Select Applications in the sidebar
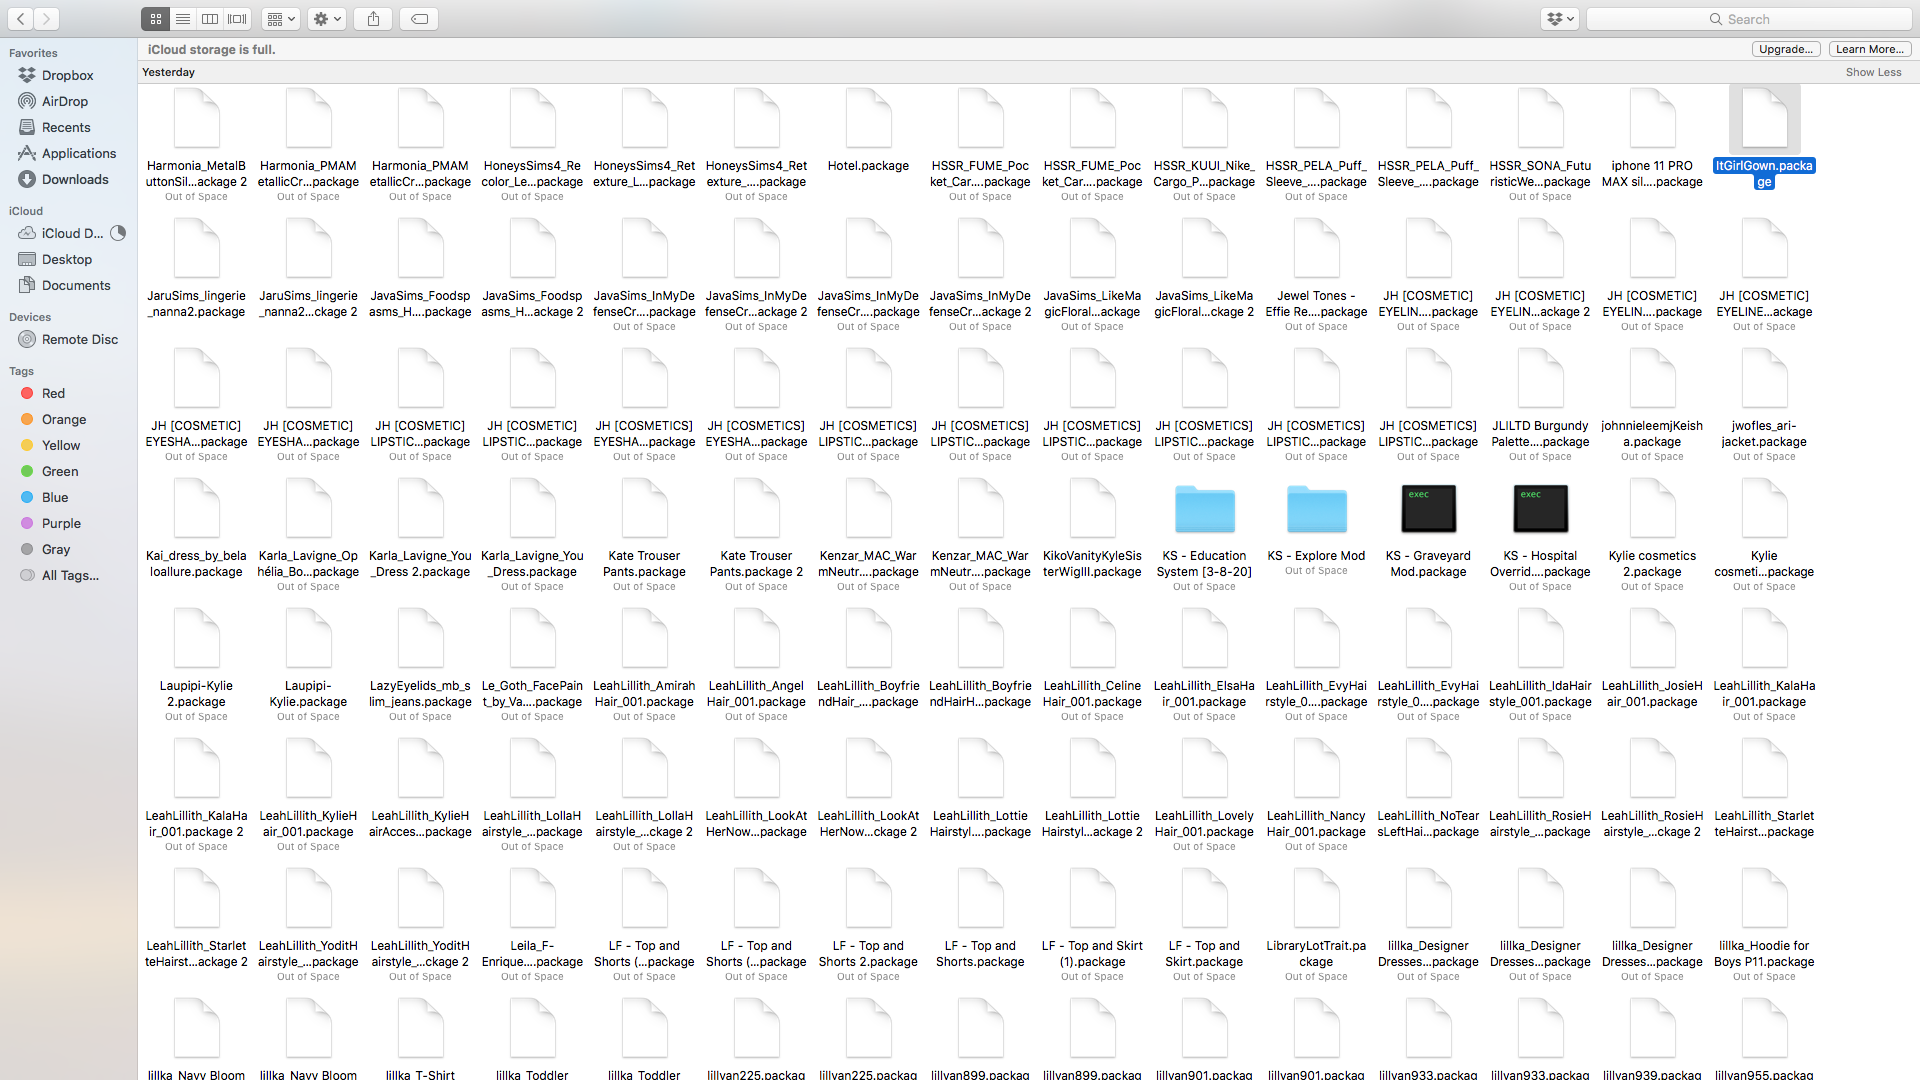 point(79,153)
